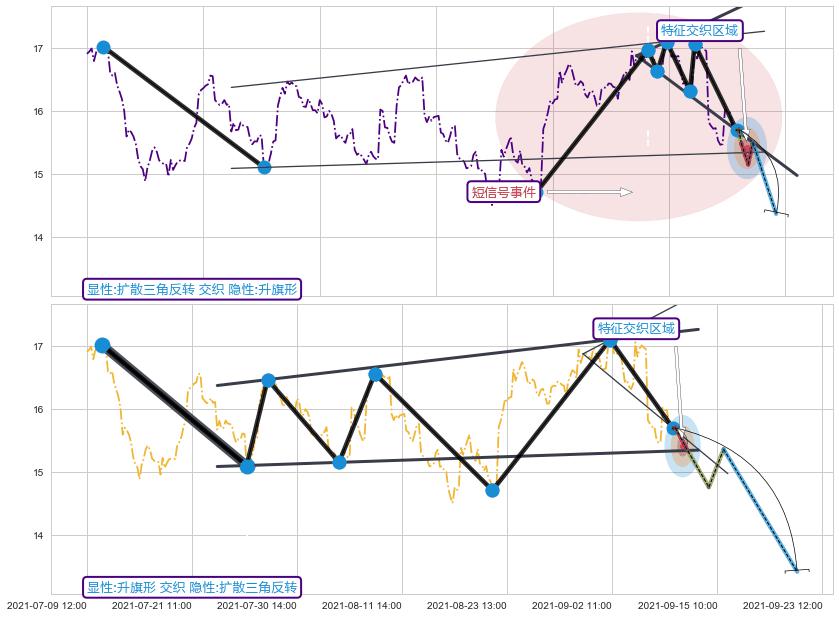Screen dimensions: 839x617
Task: Click the 特征交织区域 label in upper chart
Action: (699, 31)
